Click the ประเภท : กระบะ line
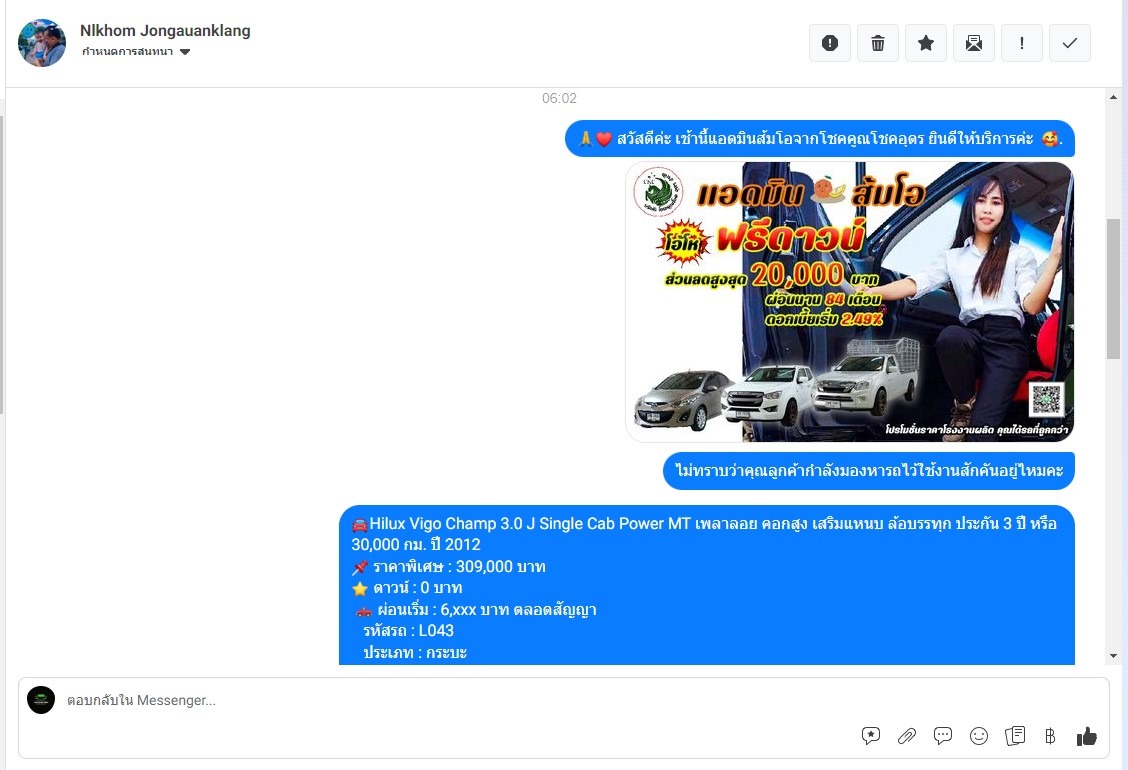The width and height of the screenshot is (1128, 770). click(x=415, y=653)
